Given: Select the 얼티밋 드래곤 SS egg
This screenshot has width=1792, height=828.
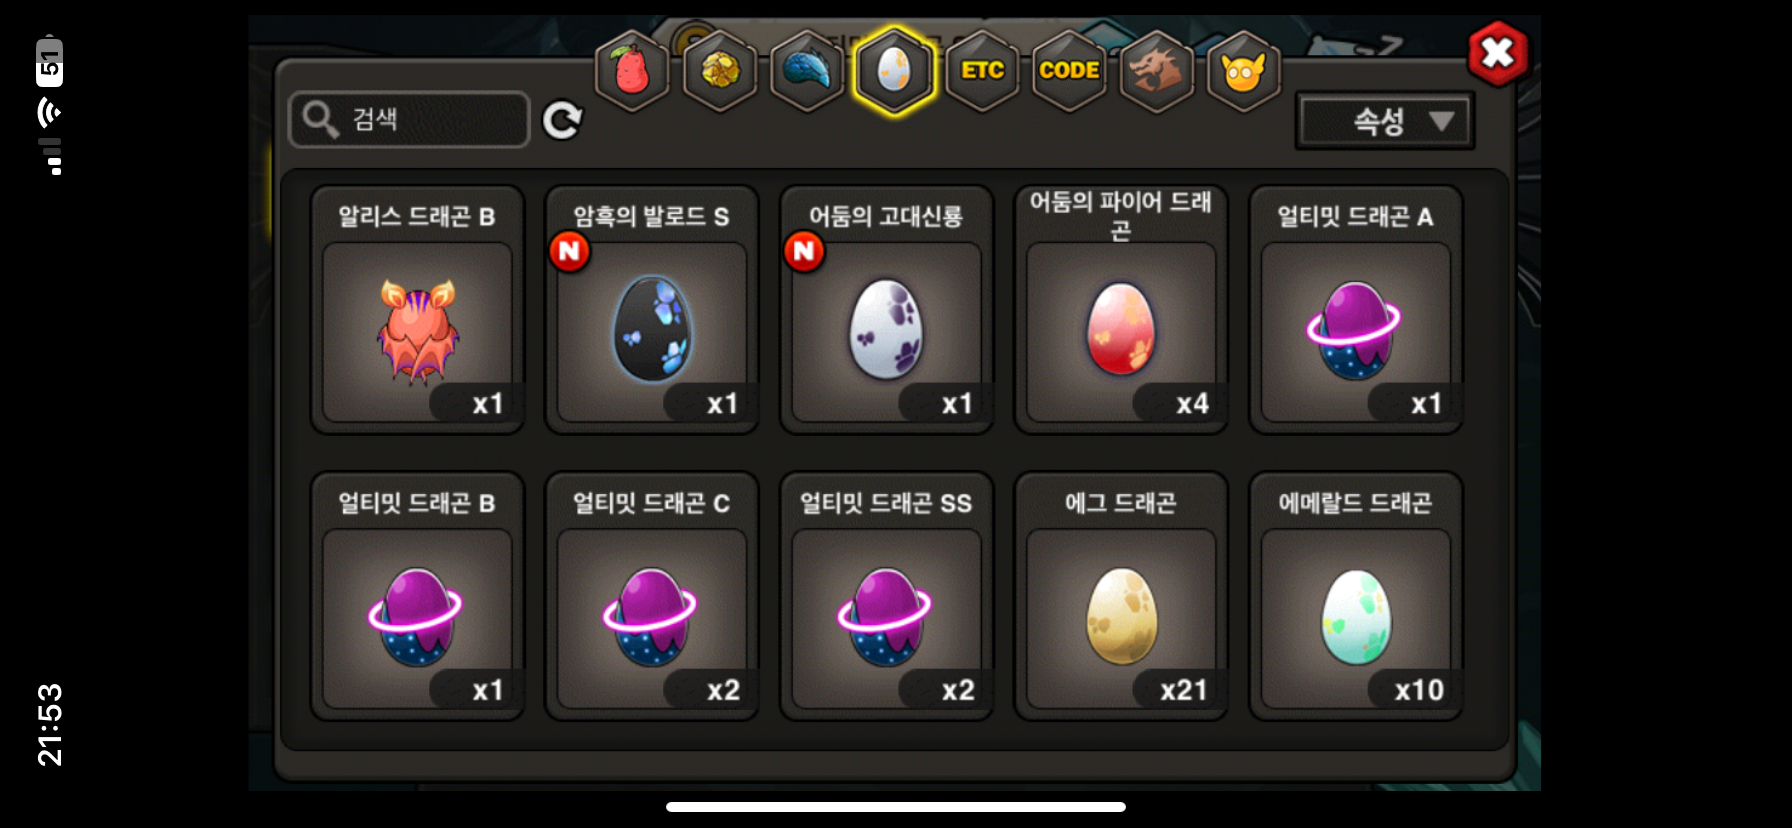Looking at the screenshot, I should point(886,597).
